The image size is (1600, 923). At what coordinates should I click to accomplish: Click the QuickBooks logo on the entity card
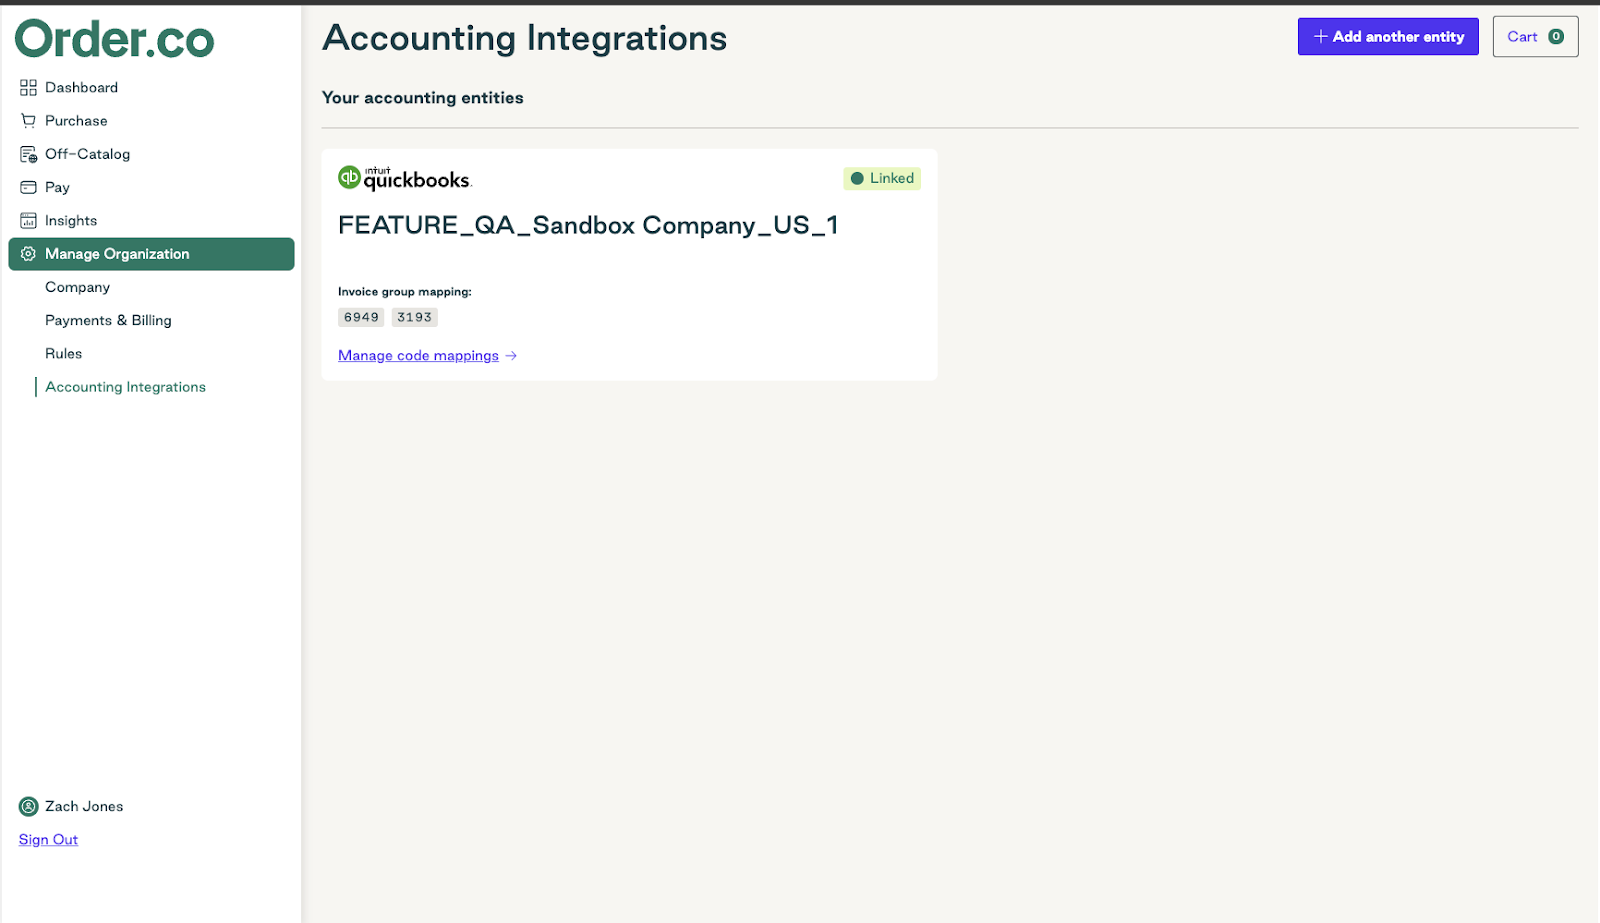[404, 177]
